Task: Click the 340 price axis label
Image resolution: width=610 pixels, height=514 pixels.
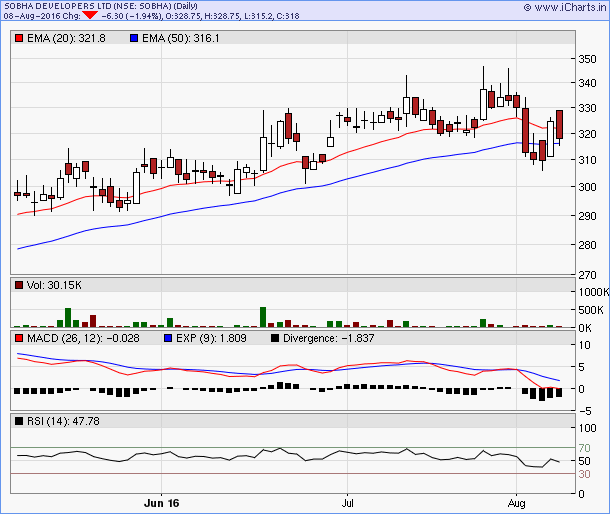Action: pyautogui.click(x=587, y=83)
